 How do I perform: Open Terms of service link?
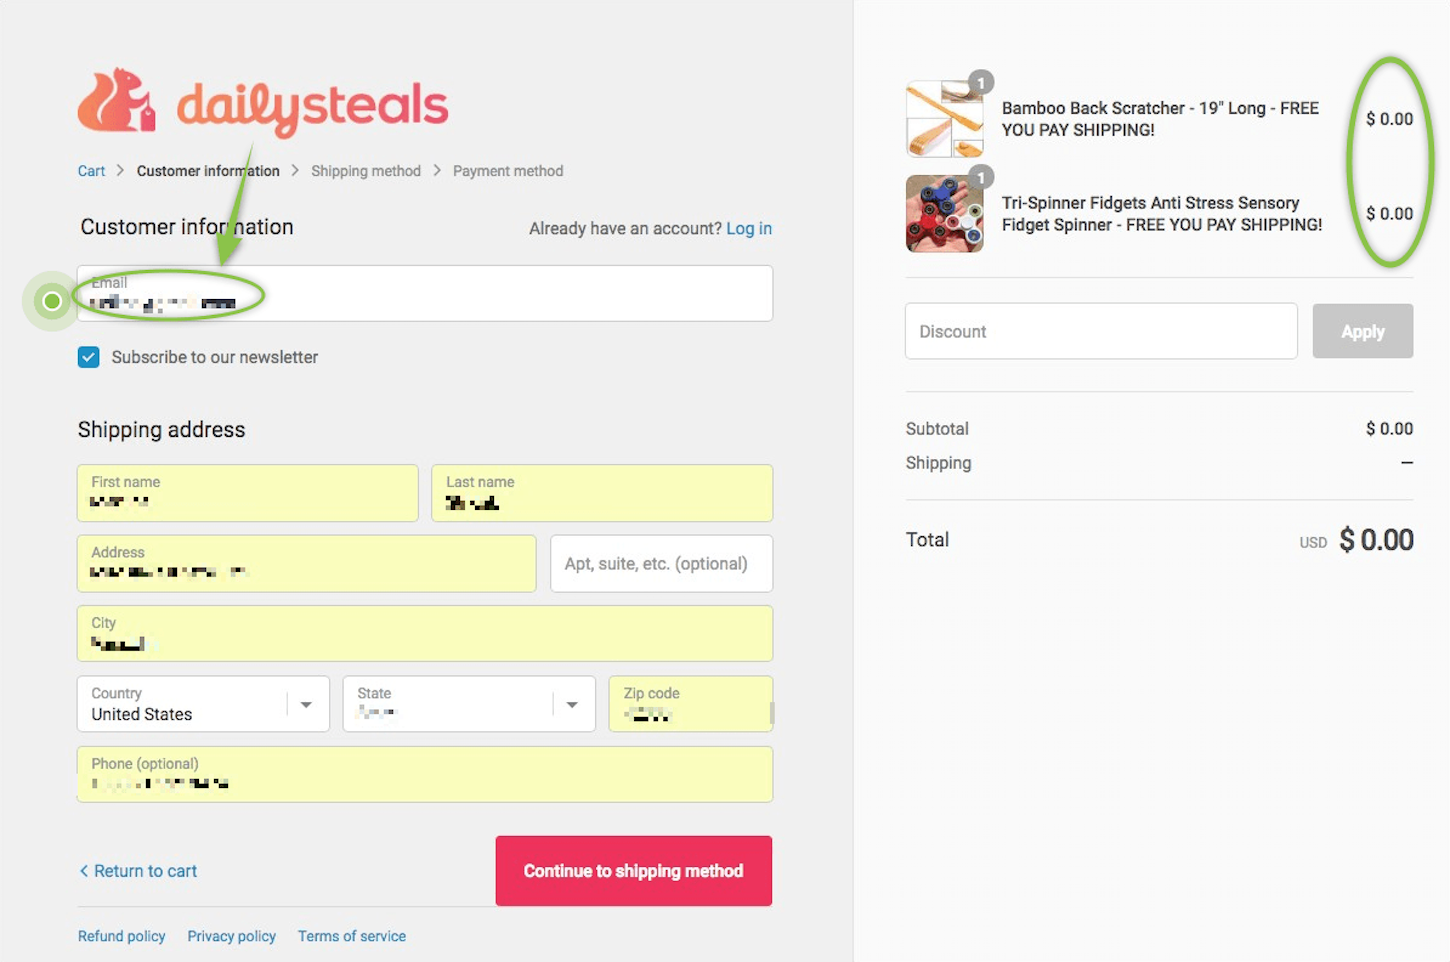352,936
